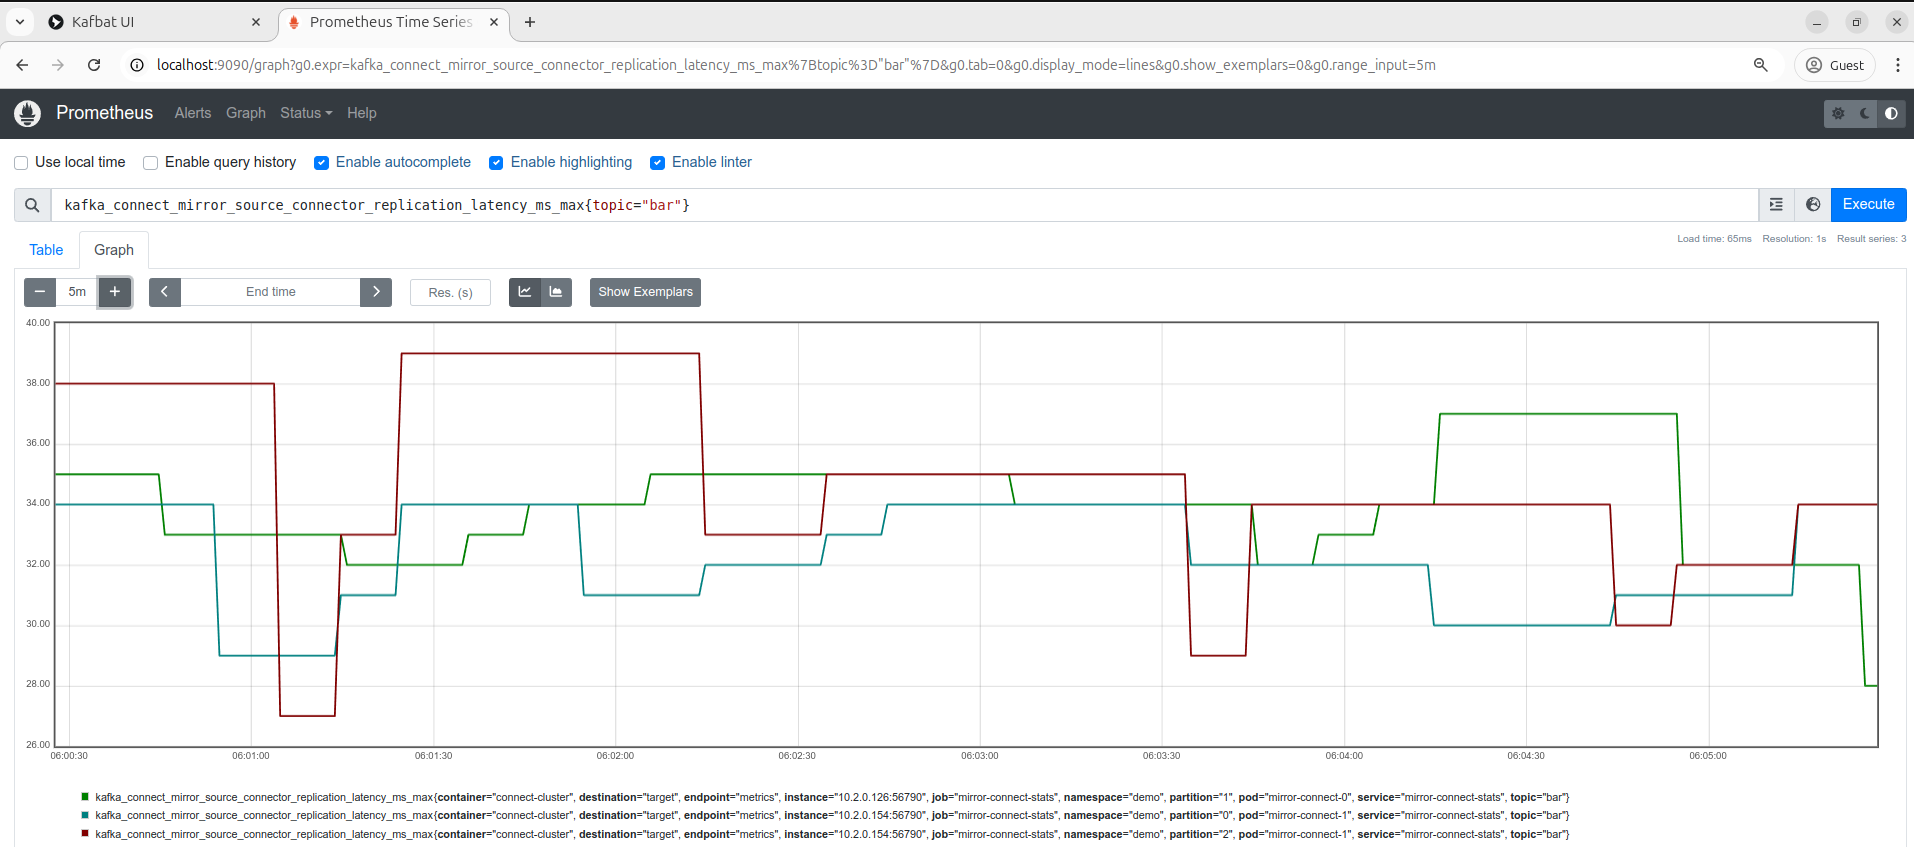1914x847 pixels.
Task: Decrease the time range with minus button
Action: coord(40,292)
